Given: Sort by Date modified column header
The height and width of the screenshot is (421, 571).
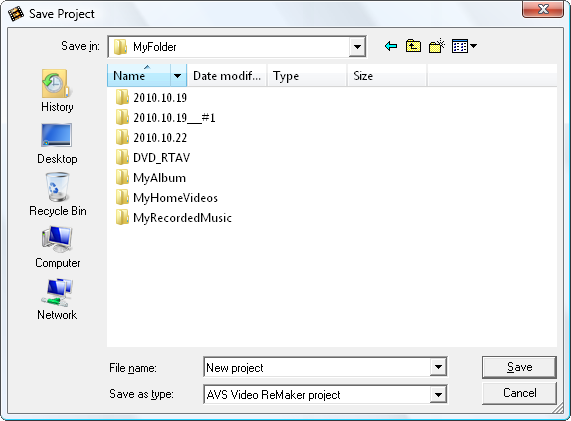Looking at the screenshot, I should [227, 76].
